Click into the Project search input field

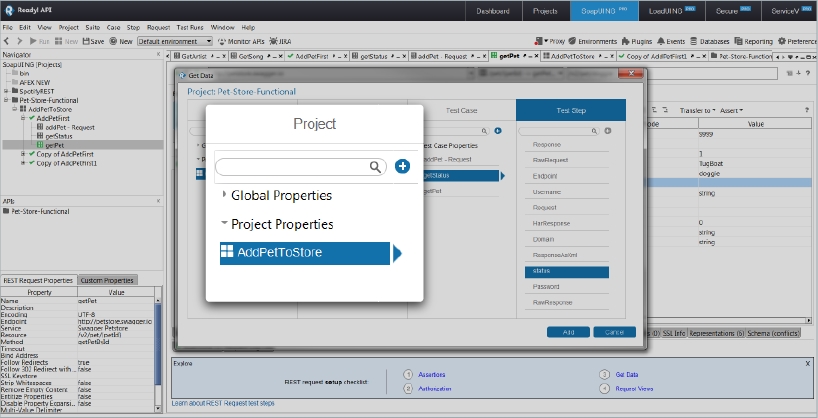pyautogui.click(x=293, y=167)
